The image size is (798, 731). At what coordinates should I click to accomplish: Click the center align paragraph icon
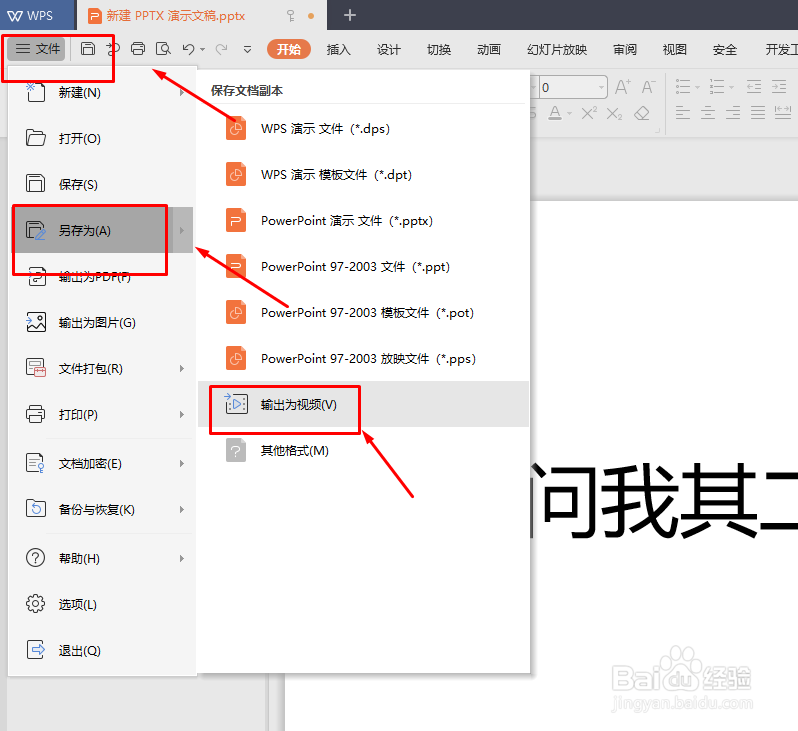pos(708,113)
